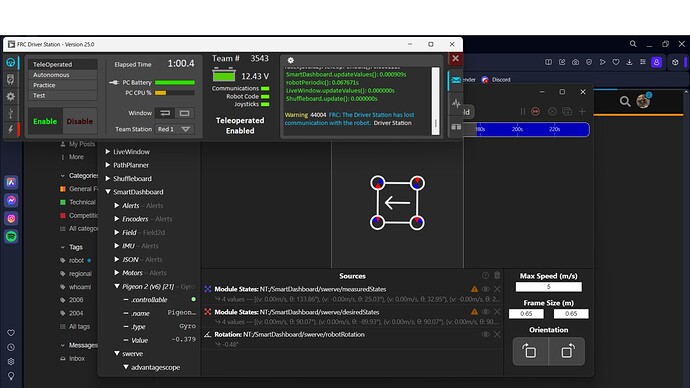Collapse the SmartDashboard tree node

[108, 192]
